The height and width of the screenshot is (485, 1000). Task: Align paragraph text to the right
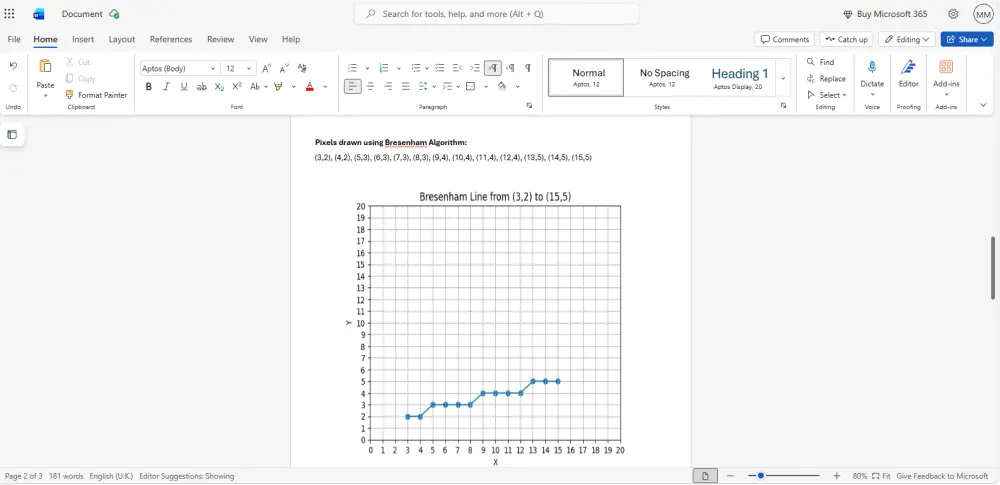(x=388, y=86)
